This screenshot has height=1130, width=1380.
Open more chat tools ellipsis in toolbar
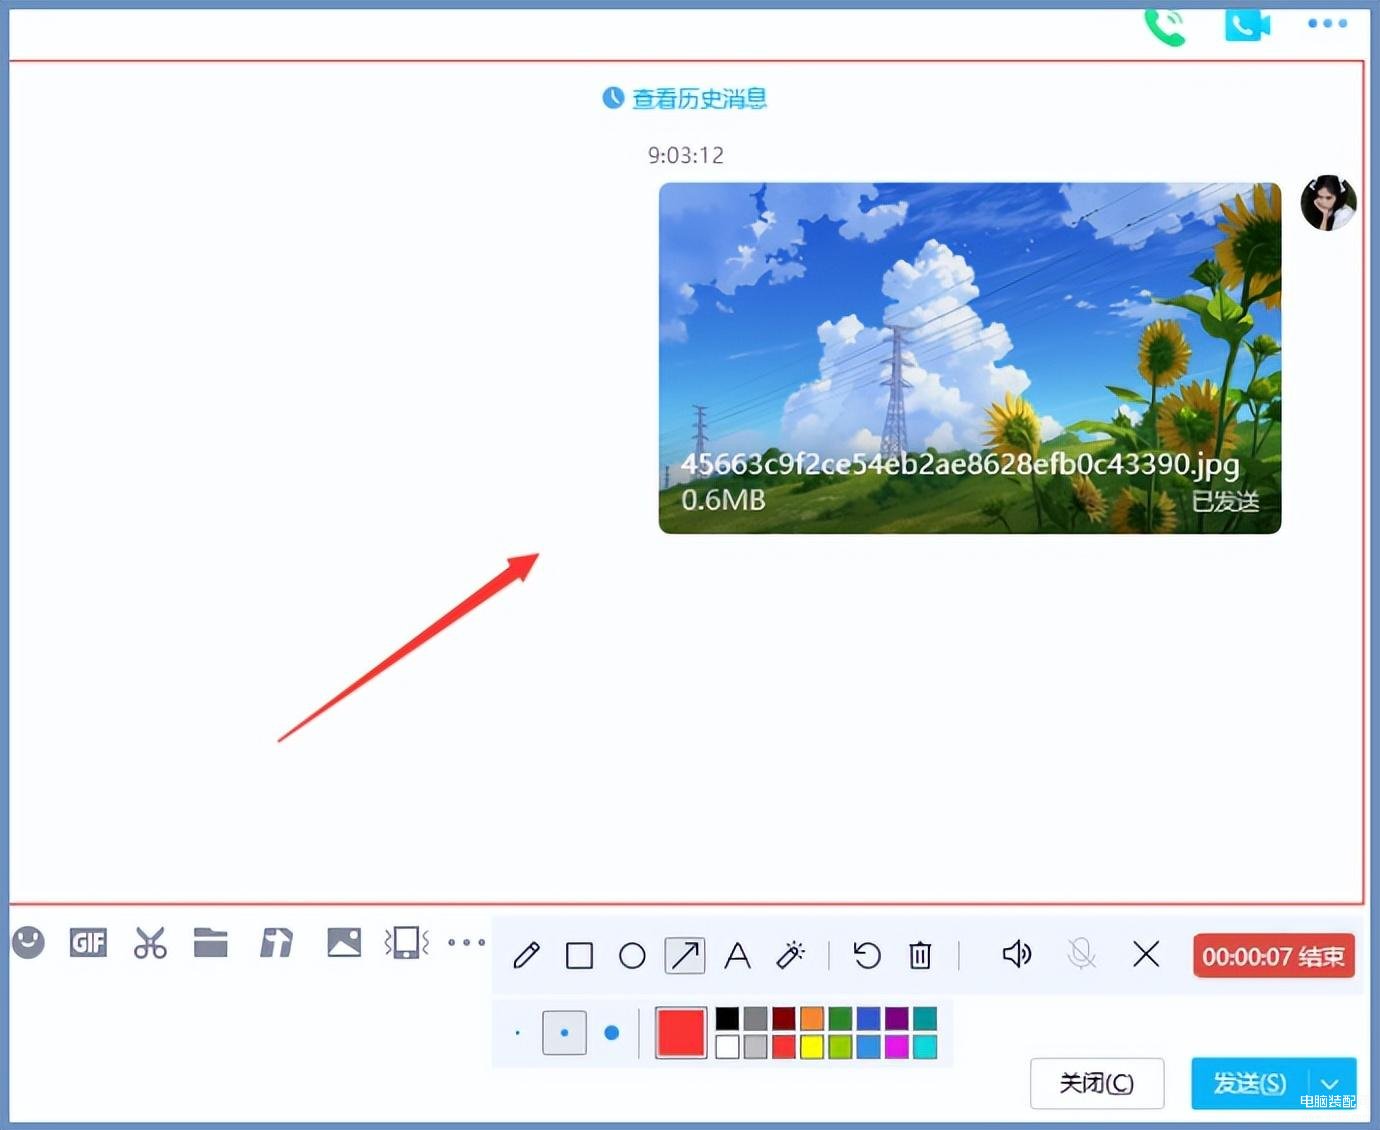coord(466,942)
